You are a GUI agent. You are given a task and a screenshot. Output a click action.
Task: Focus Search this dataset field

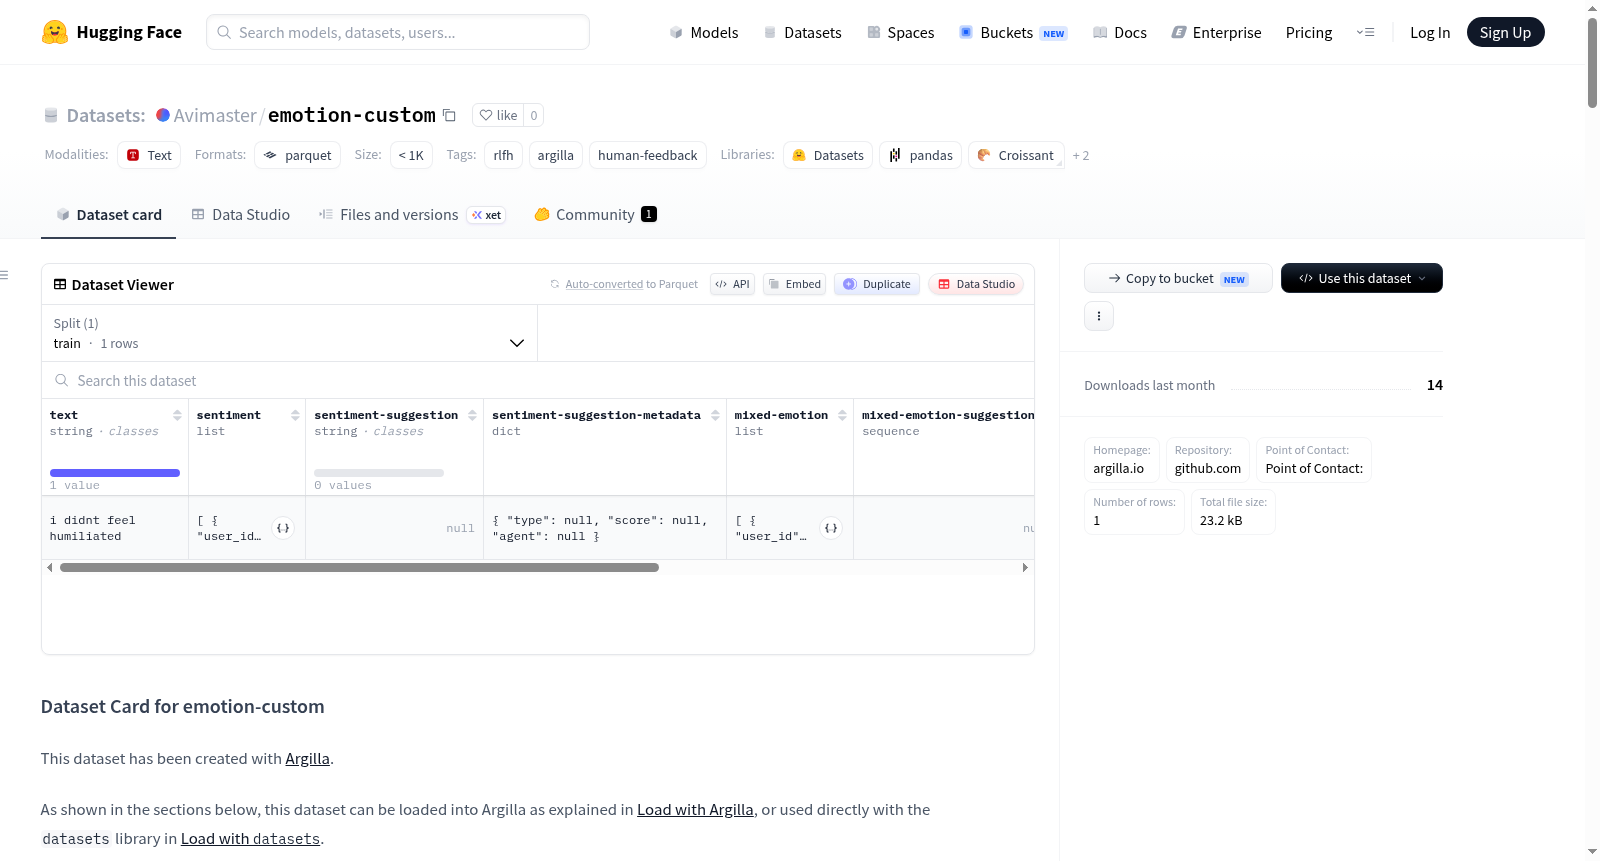[x=538, y=381]
